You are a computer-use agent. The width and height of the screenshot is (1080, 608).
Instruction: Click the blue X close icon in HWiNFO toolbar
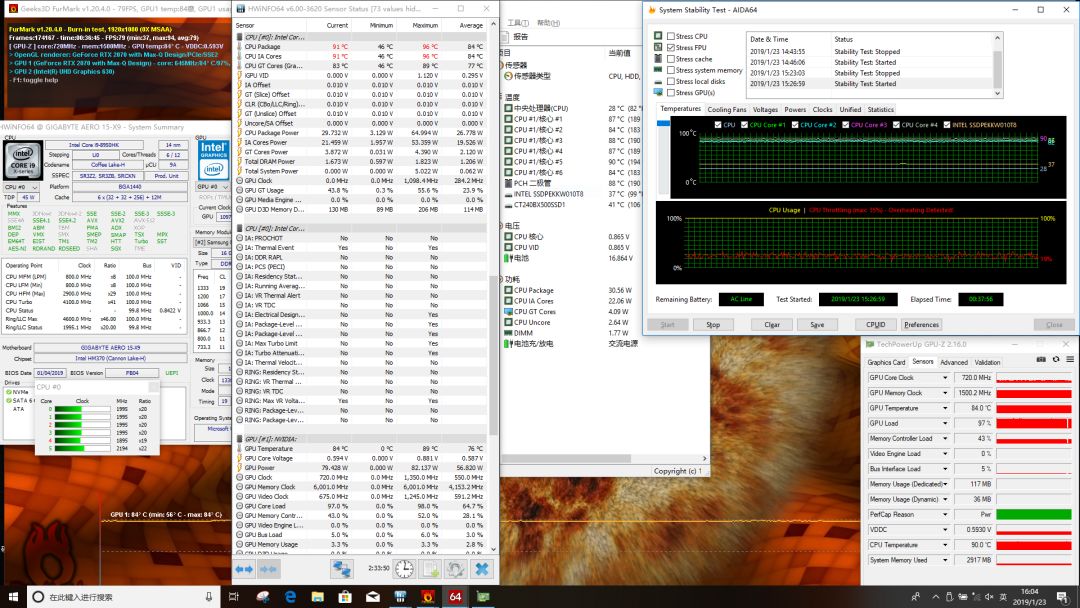point(482,568)
